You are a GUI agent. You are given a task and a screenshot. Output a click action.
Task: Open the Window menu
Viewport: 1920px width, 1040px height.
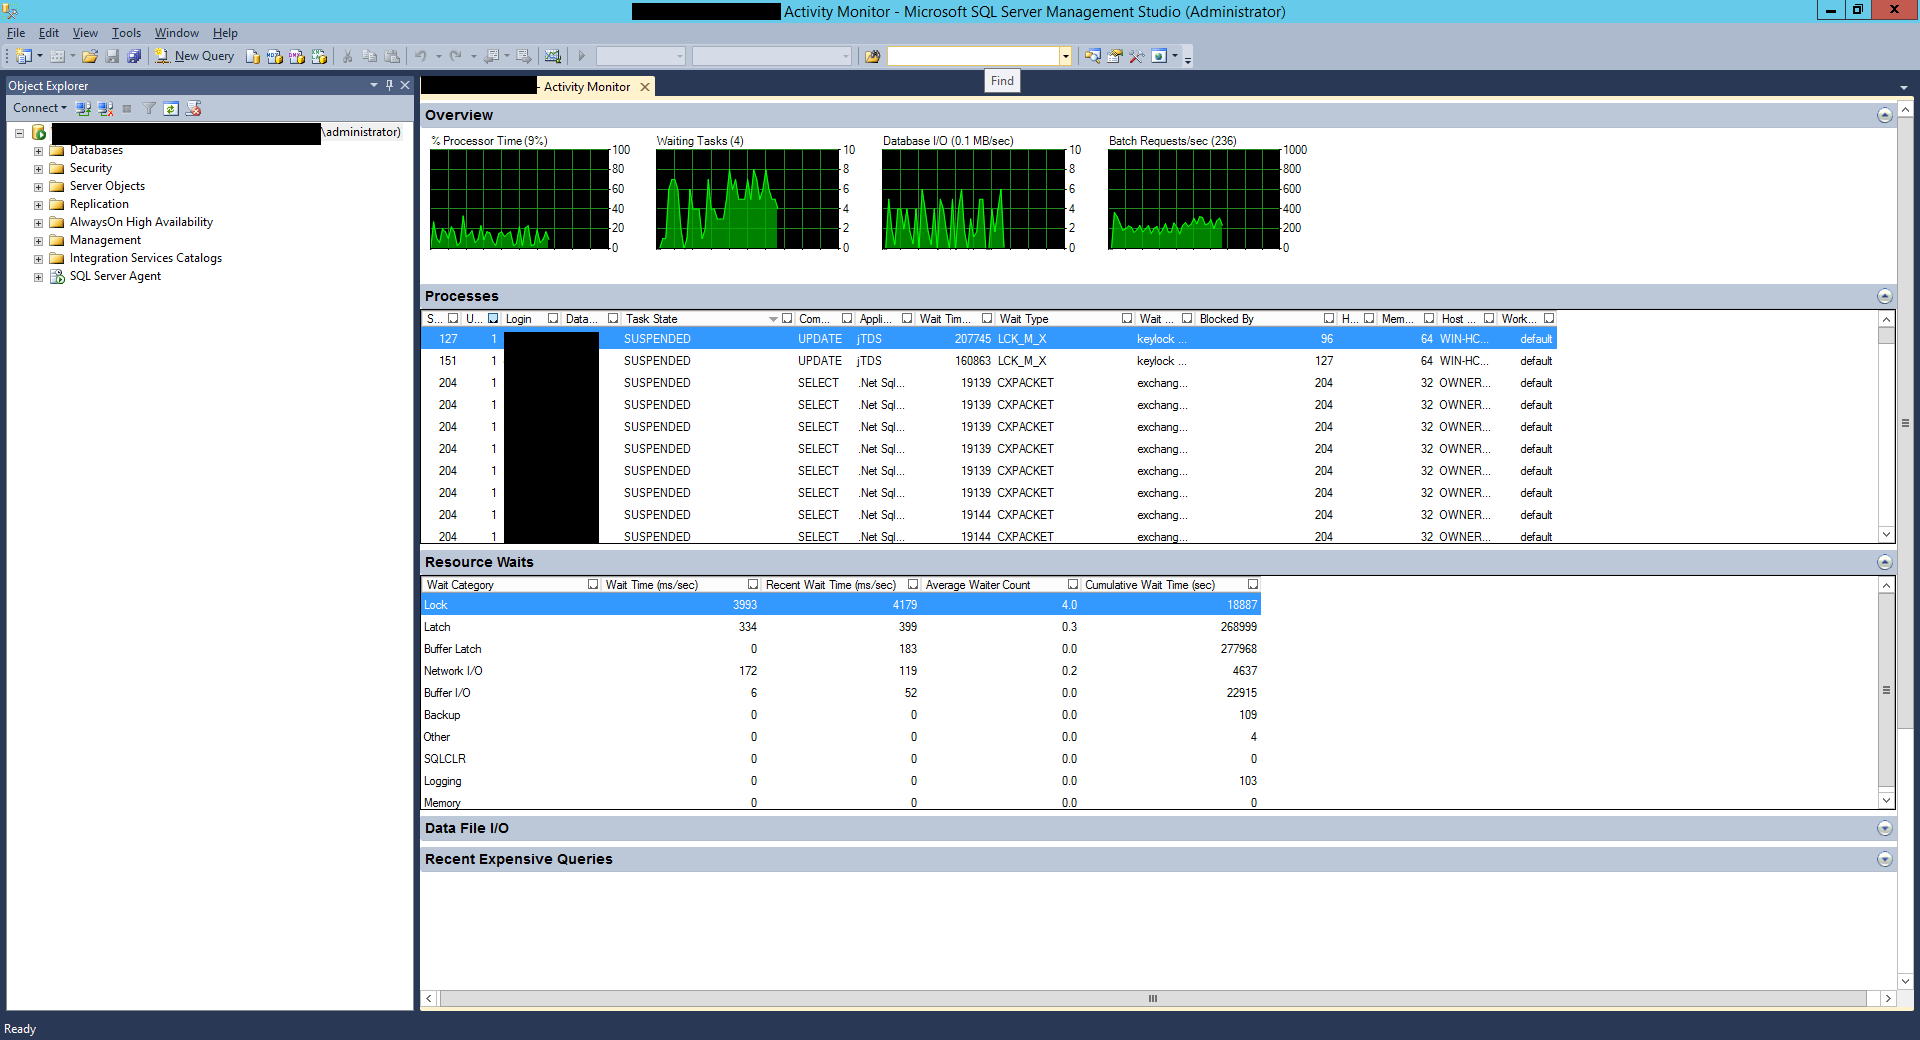(176, 33)
